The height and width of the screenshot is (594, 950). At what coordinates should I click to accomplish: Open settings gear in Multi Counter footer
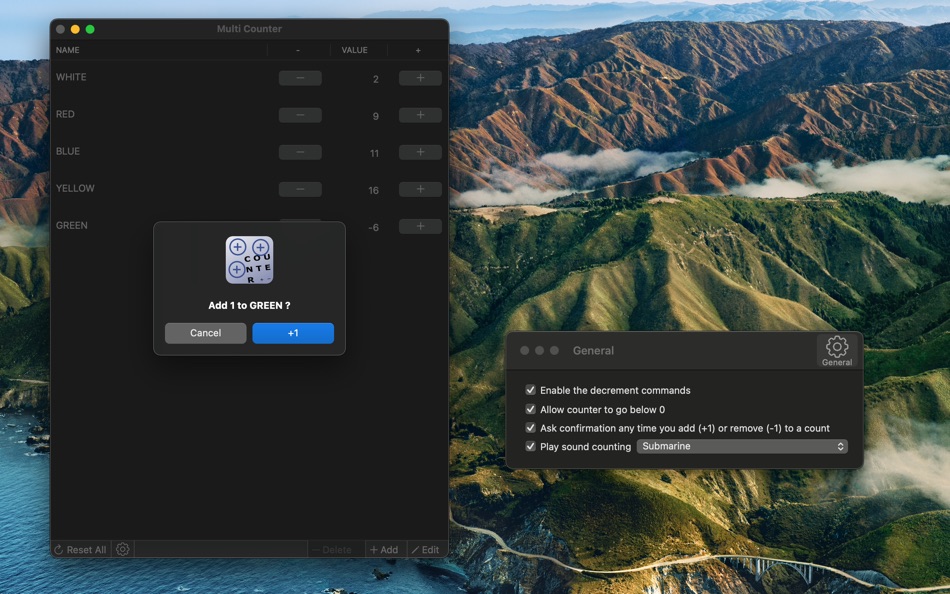(x=122, y=549)
